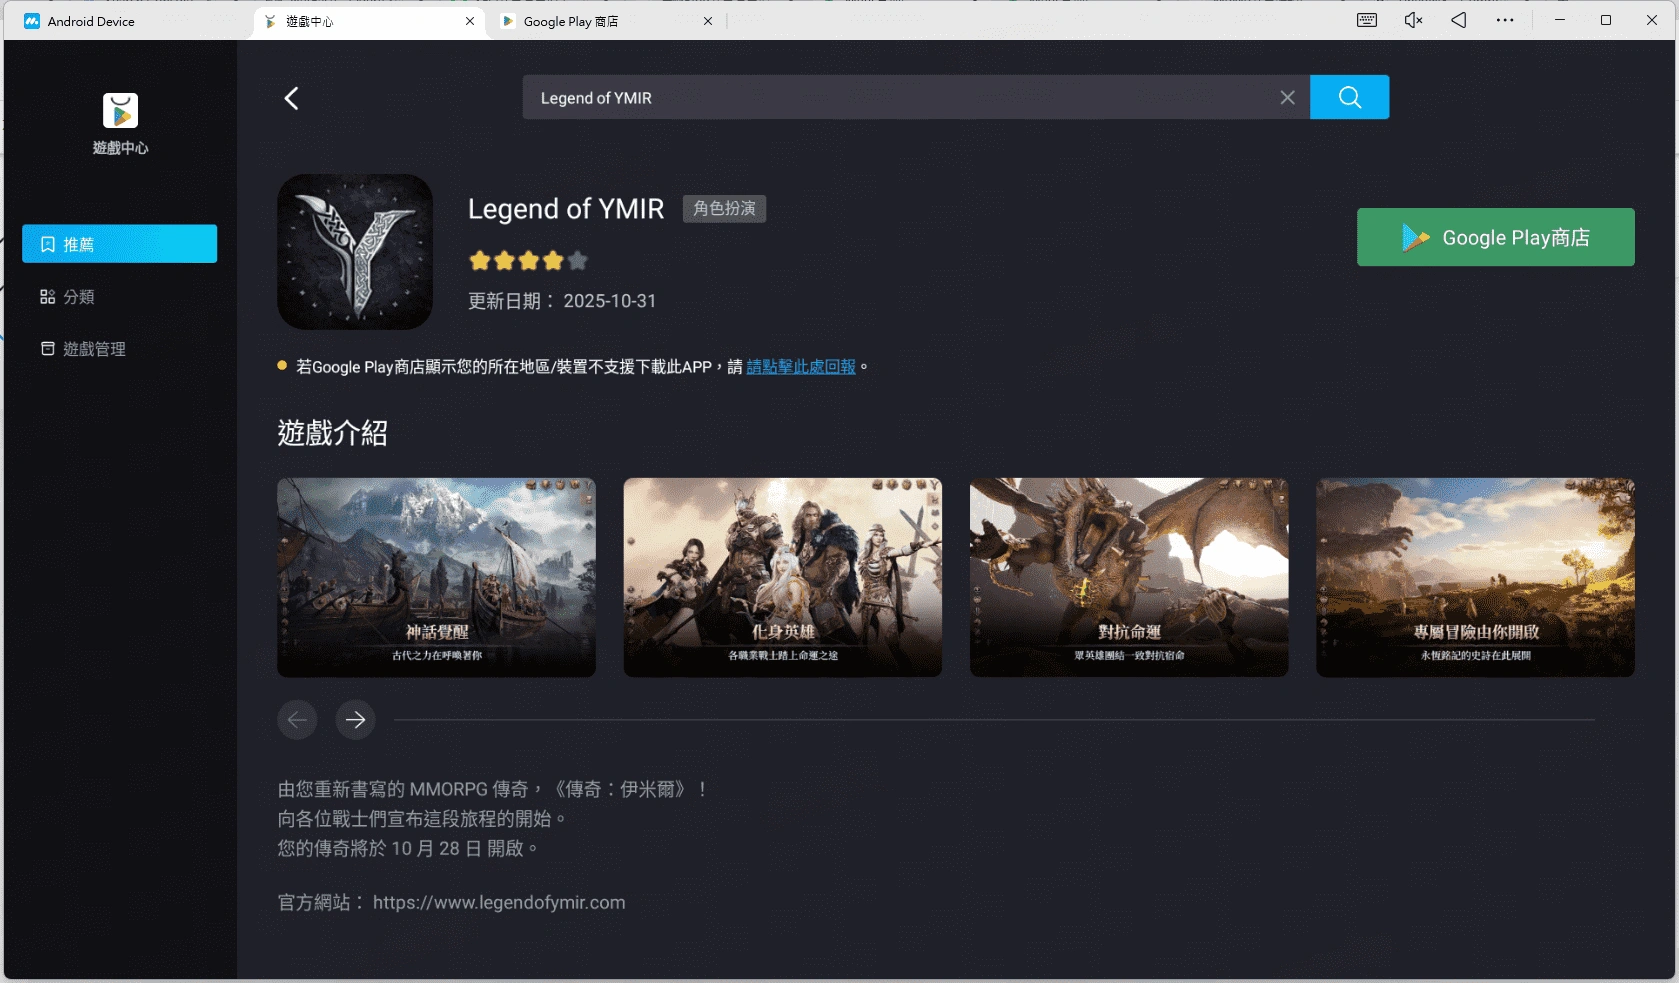Open the more options menu icon

click(1503, 20)
